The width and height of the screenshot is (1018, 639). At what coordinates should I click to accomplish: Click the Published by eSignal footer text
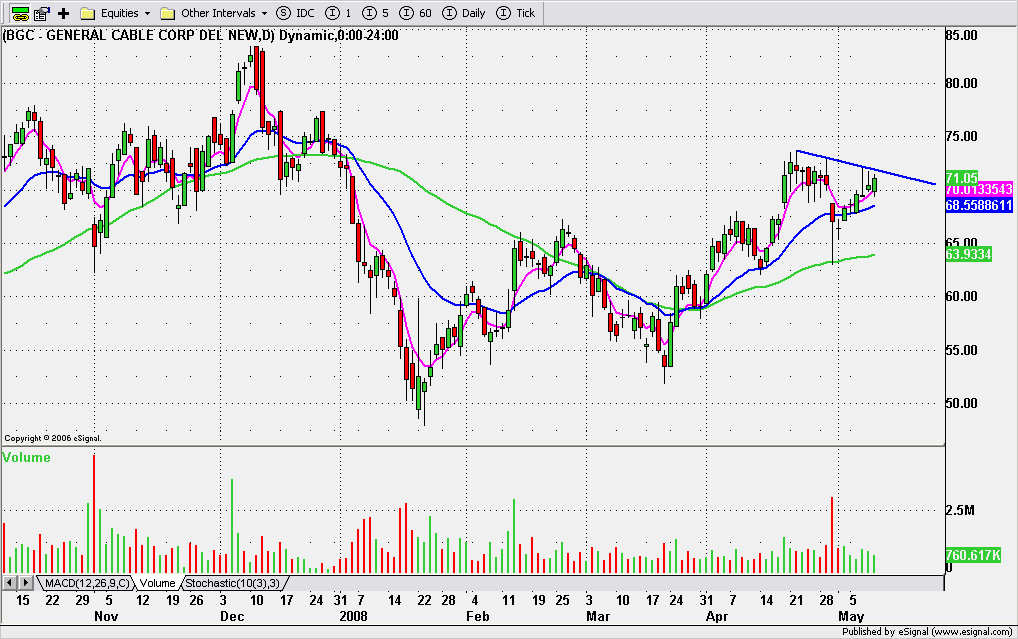coord(926,631)
